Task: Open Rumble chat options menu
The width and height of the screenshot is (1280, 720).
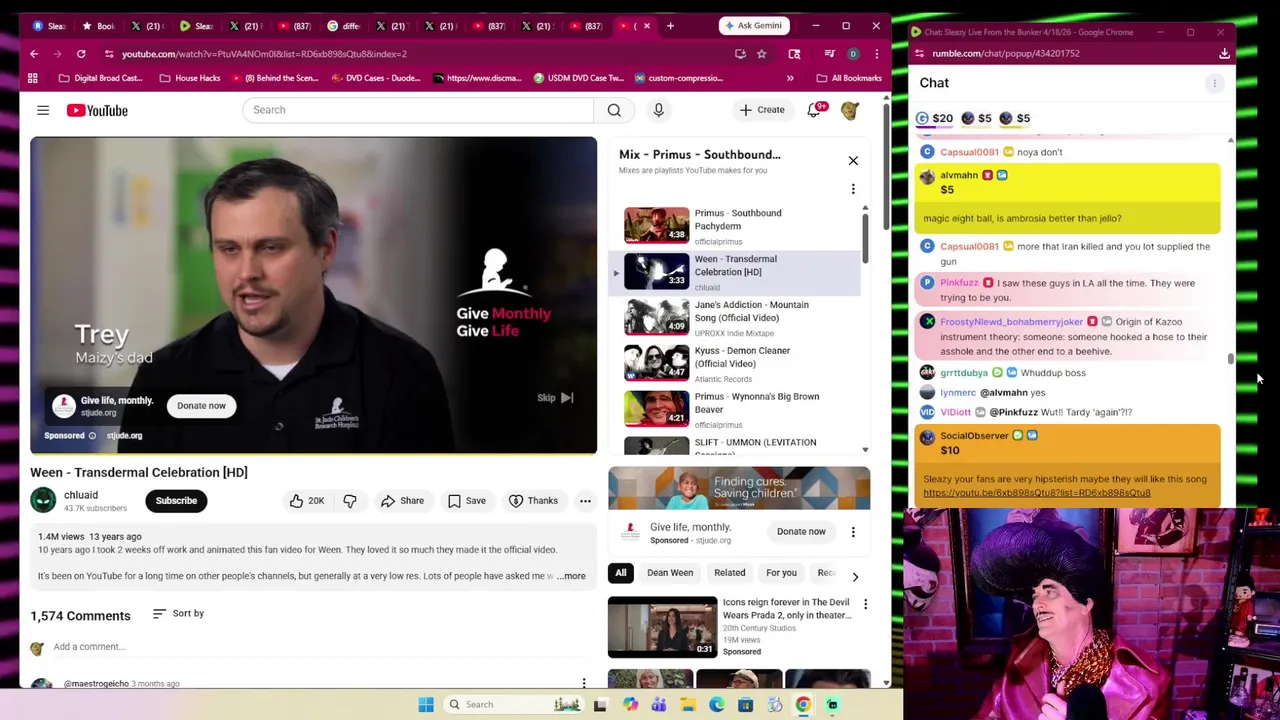Action: tap(1214, 83)
